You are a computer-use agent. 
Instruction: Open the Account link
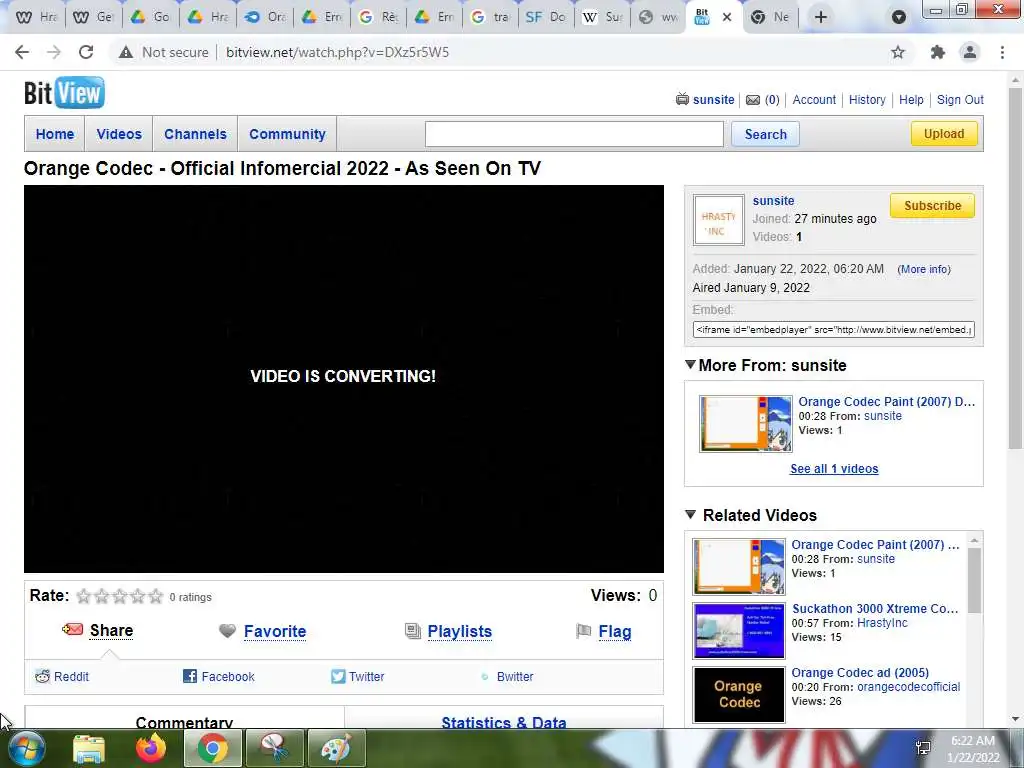click(814, 100)
